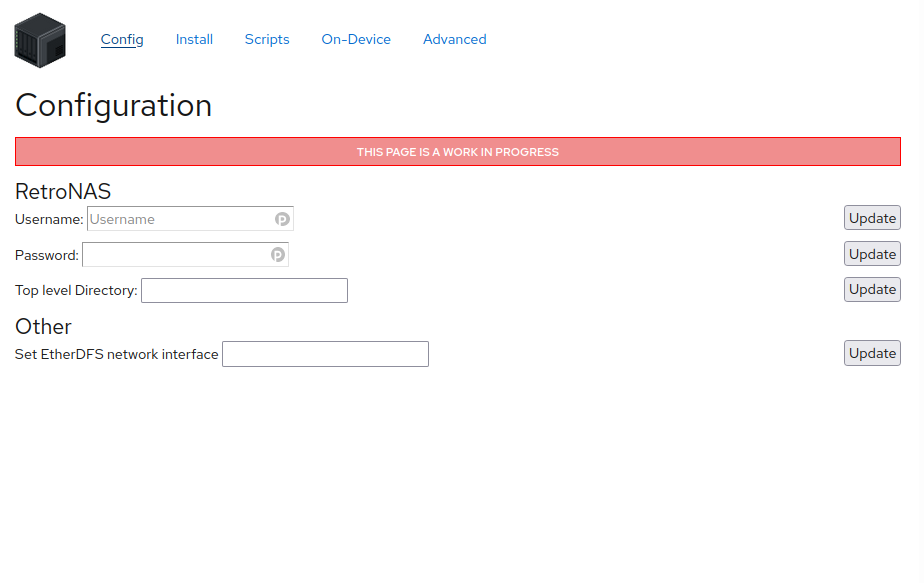Click Update button for Username
Viewport: 924px width, 583px height.
pyautogui.click(x=872, y=218)
